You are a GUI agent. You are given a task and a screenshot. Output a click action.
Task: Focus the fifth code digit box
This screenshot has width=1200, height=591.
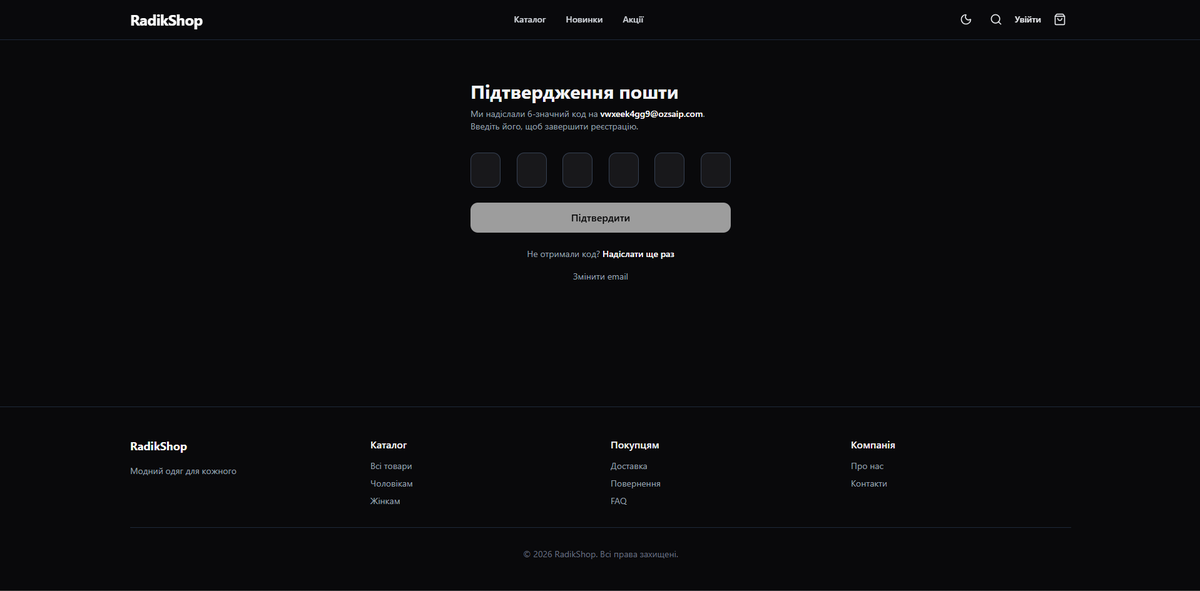click(670, 170)
